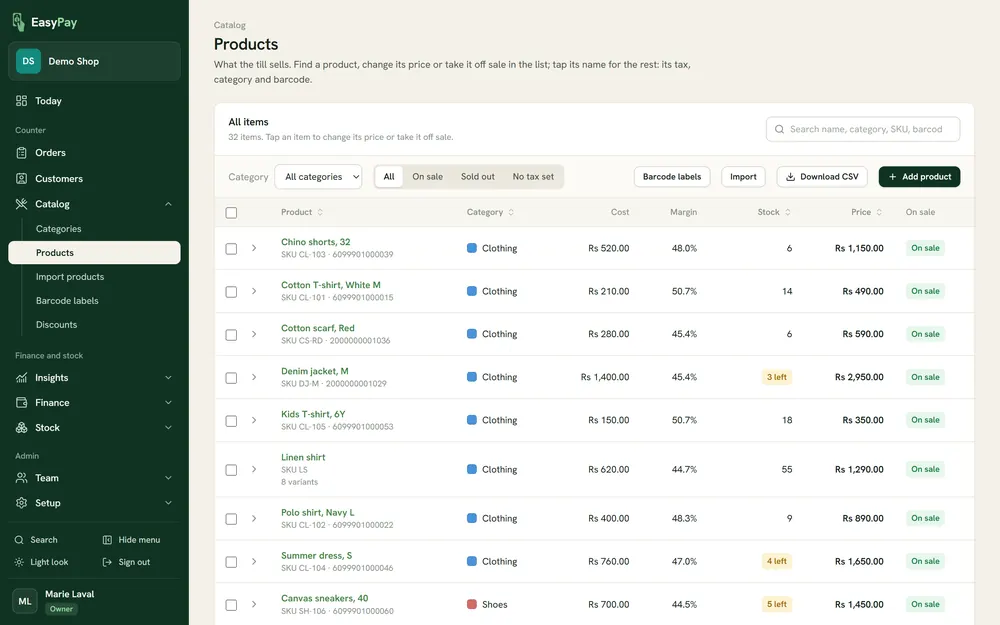Open the Cotton scarf, Red product link
Image resolution: width=1000 pixels, height=625 pixels.
(318, 328)
